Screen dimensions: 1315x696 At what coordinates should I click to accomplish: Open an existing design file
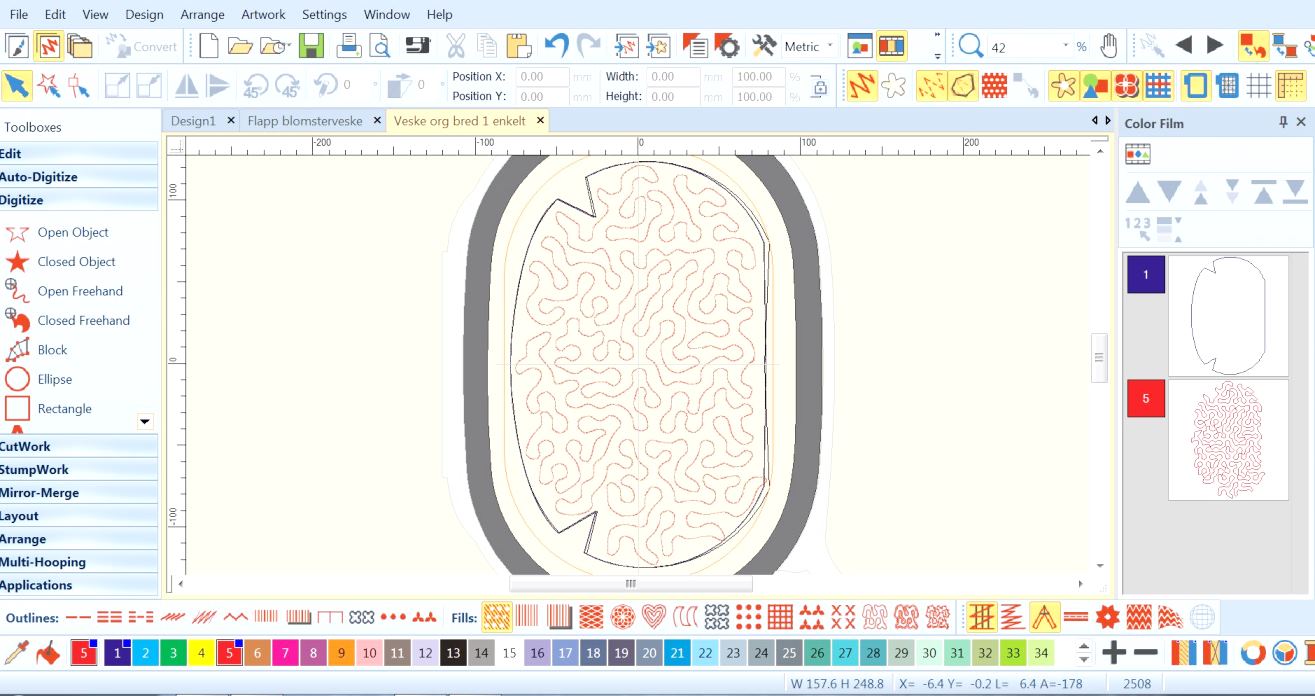point(240,46)
